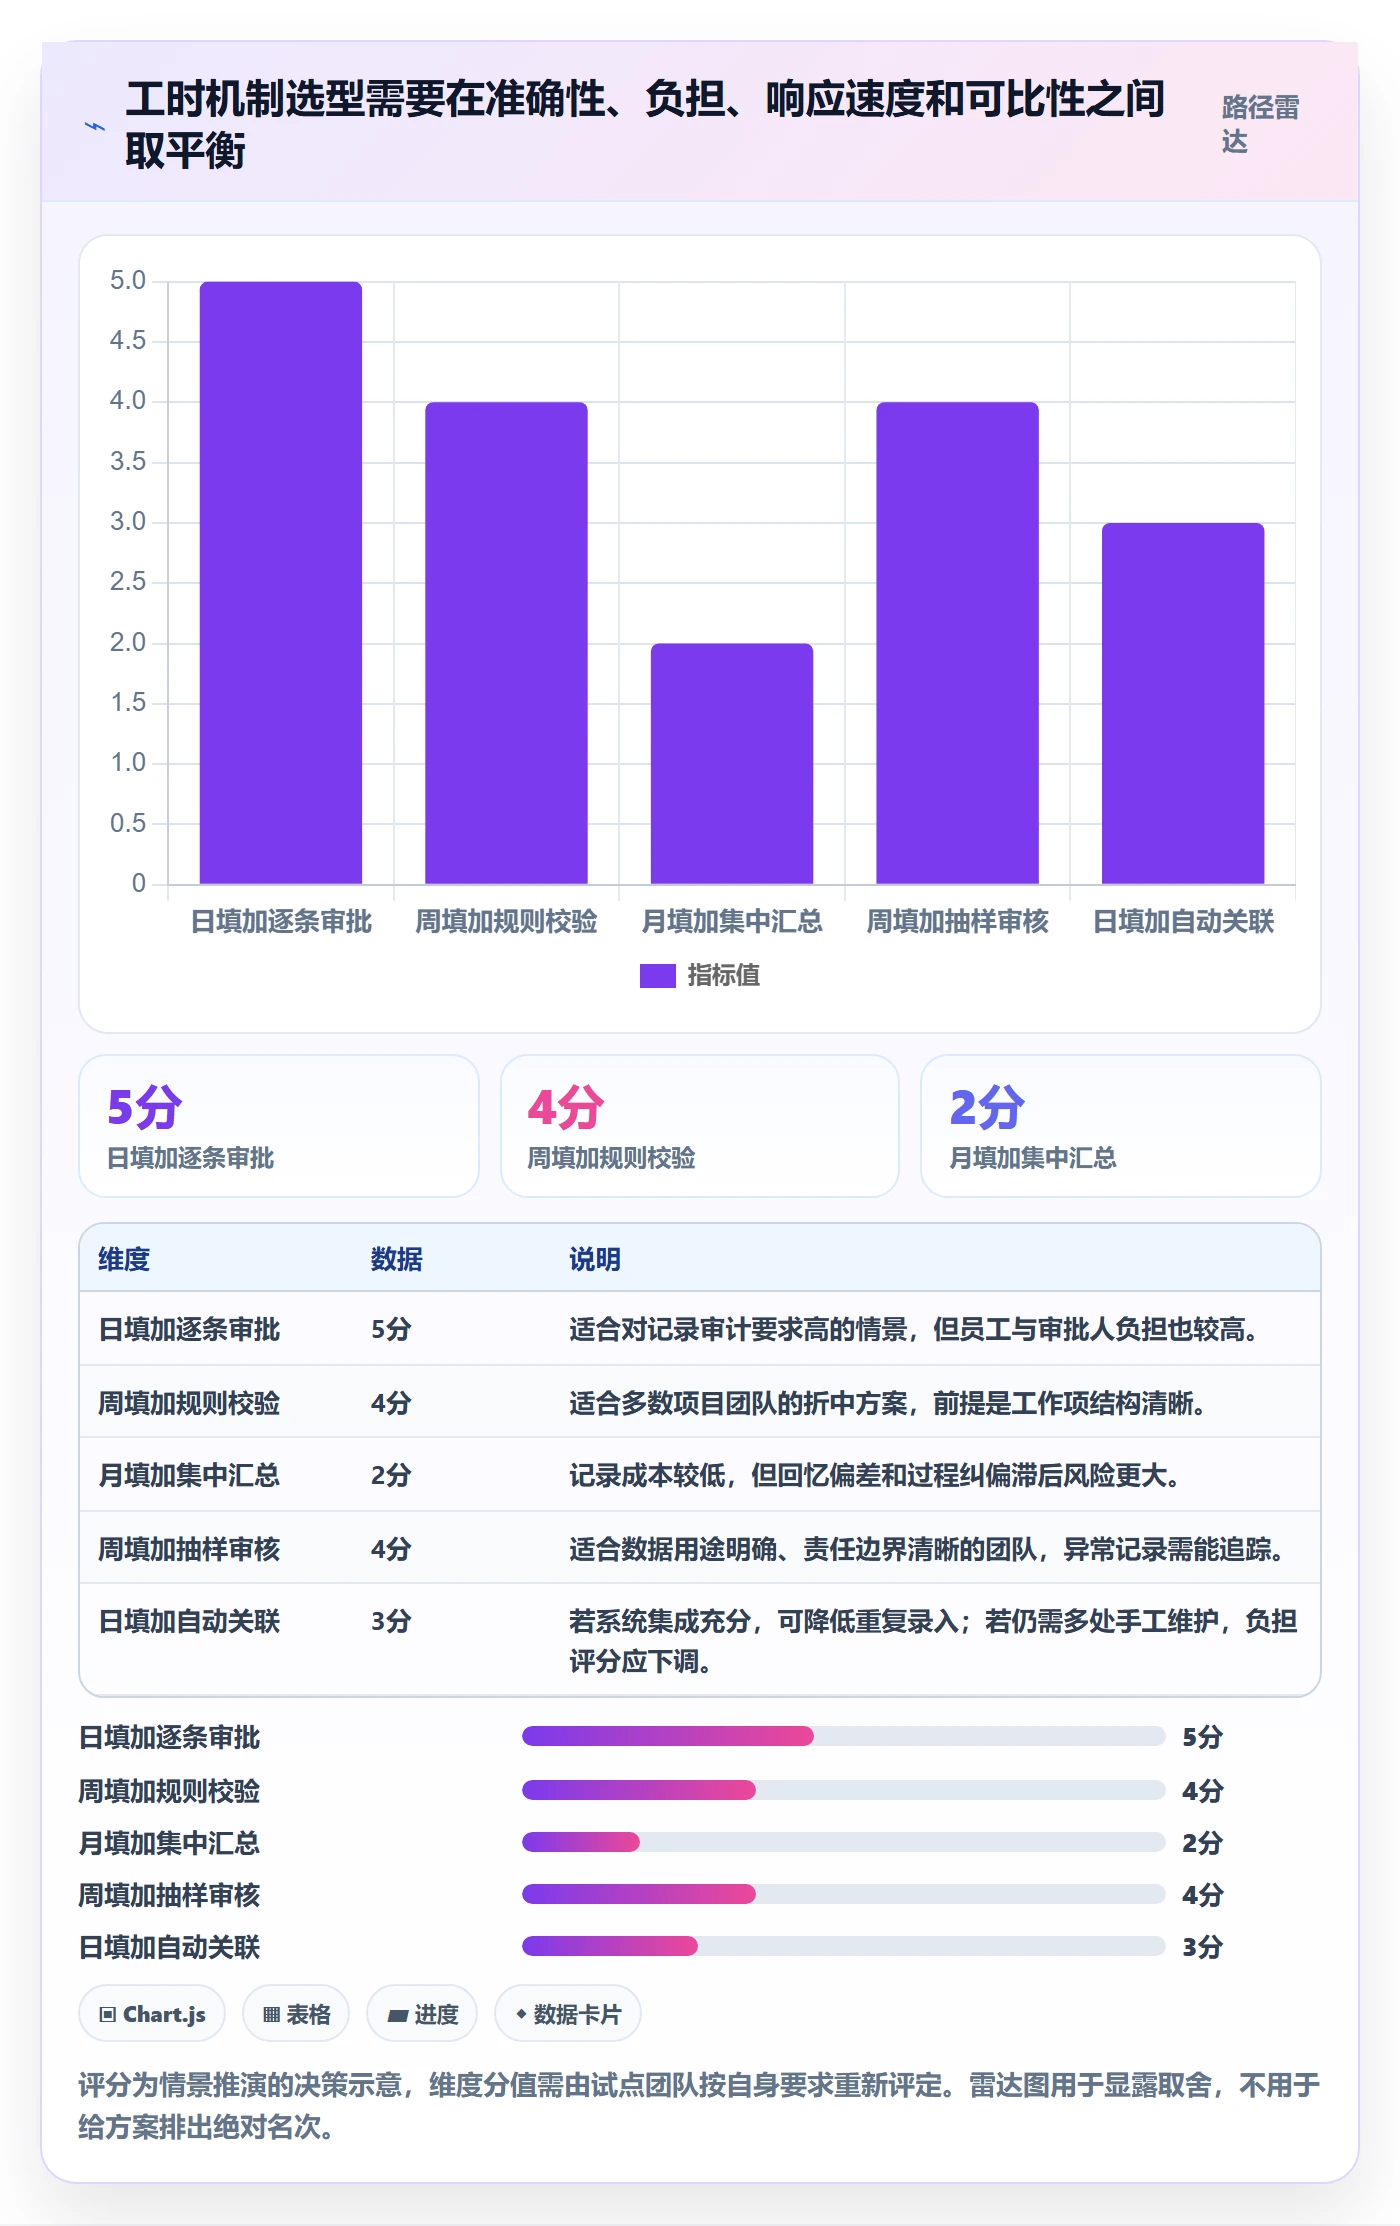Click the 进度 tag chip

click(422, 2014)
